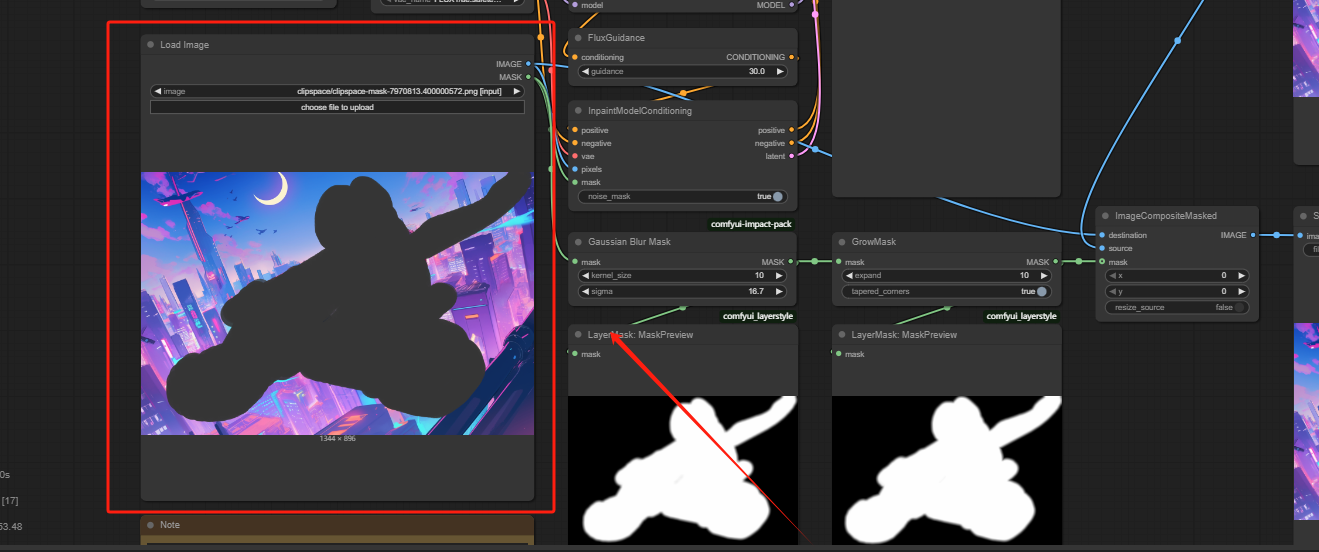Screen dimensions: 1319x552
Task: Select the ImageCompositeMasked node title
Action: [1166, 215]
